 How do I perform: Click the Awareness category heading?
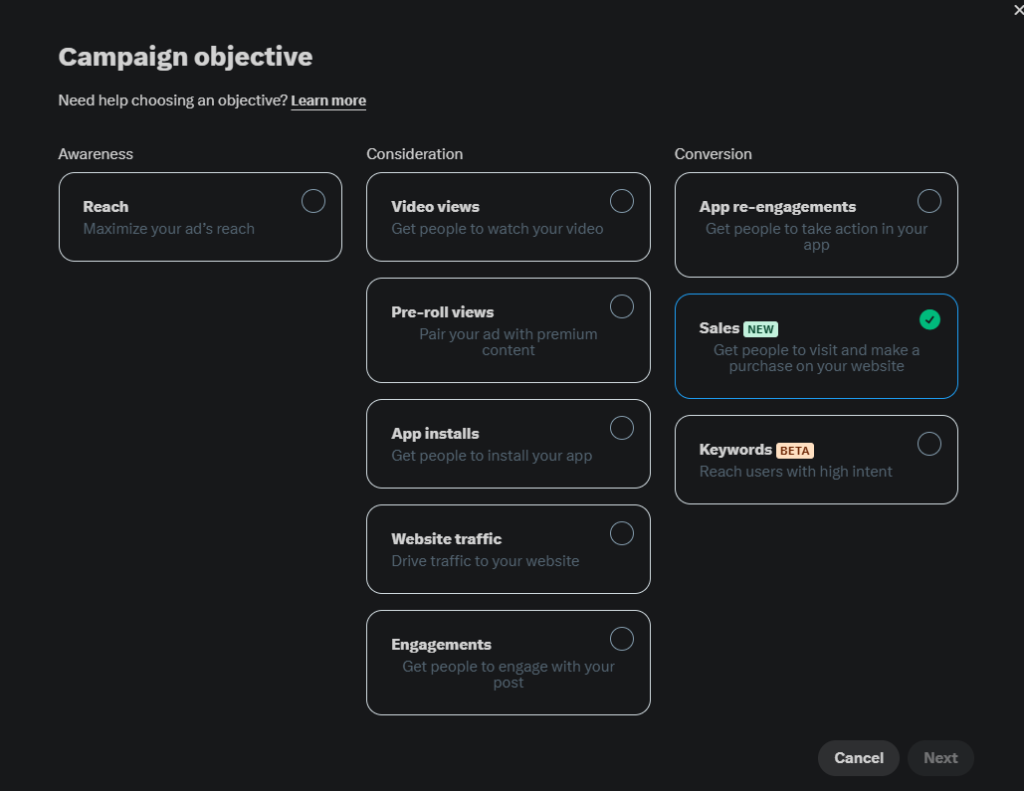[95, 154]
